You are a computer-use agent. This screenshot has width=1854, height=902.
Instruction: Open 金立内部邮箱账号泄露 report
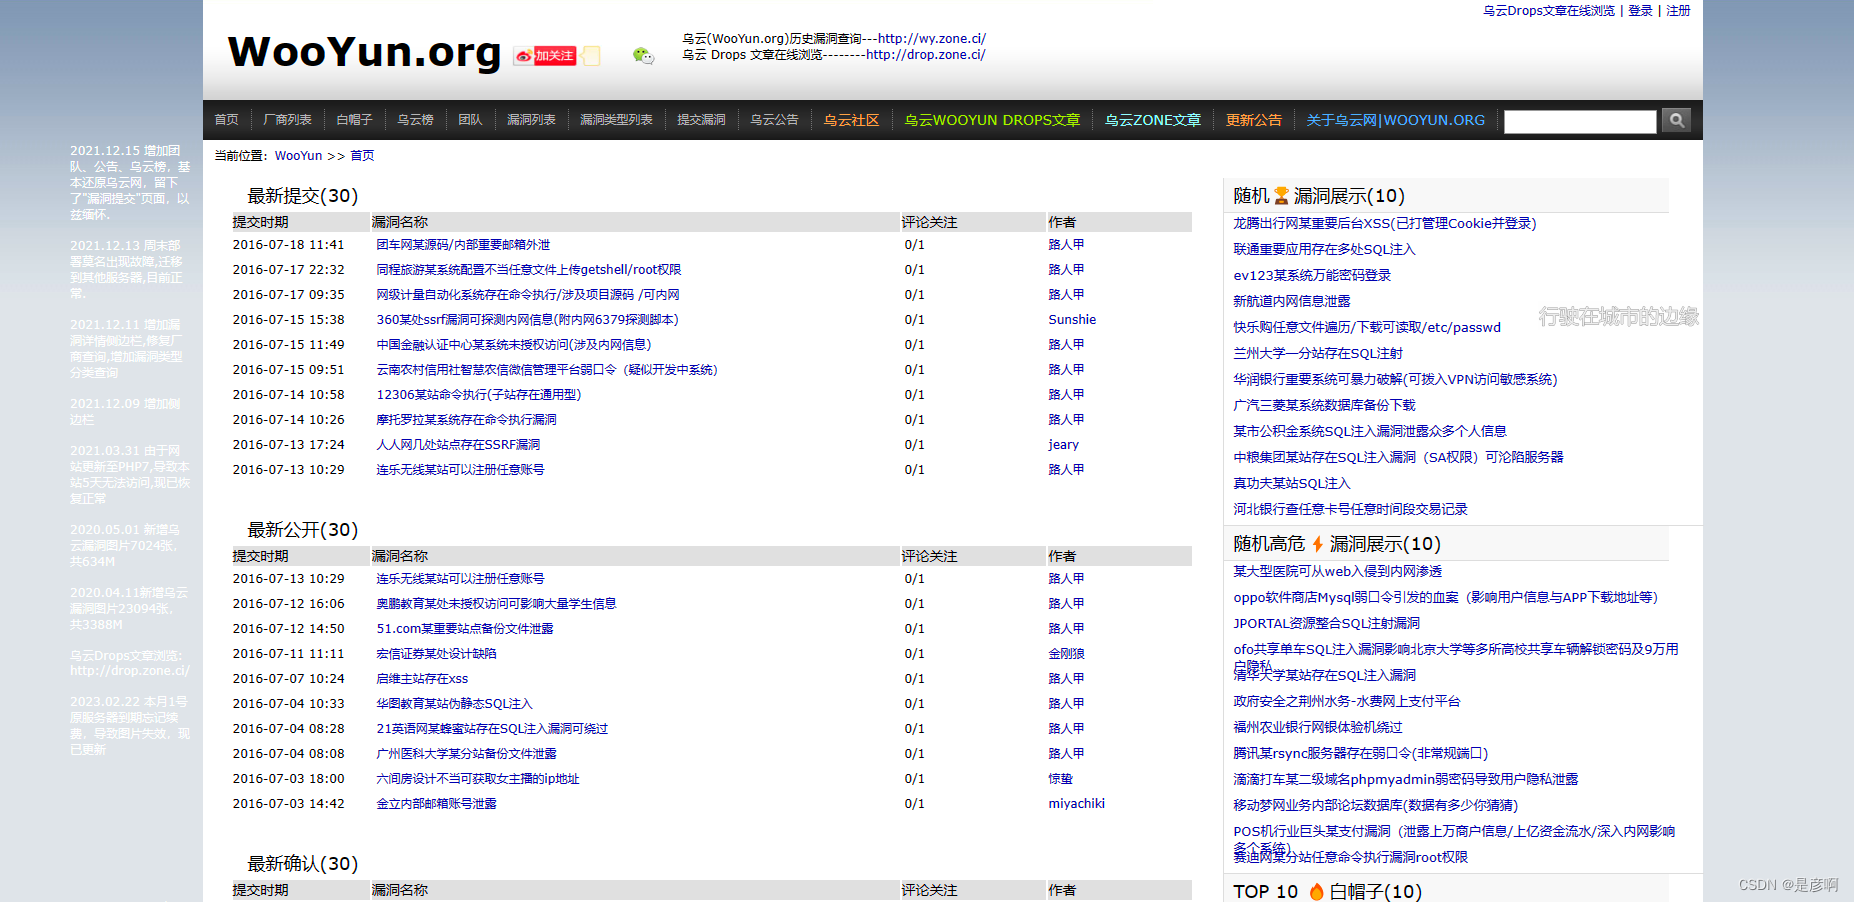click(x=436, y=804)
